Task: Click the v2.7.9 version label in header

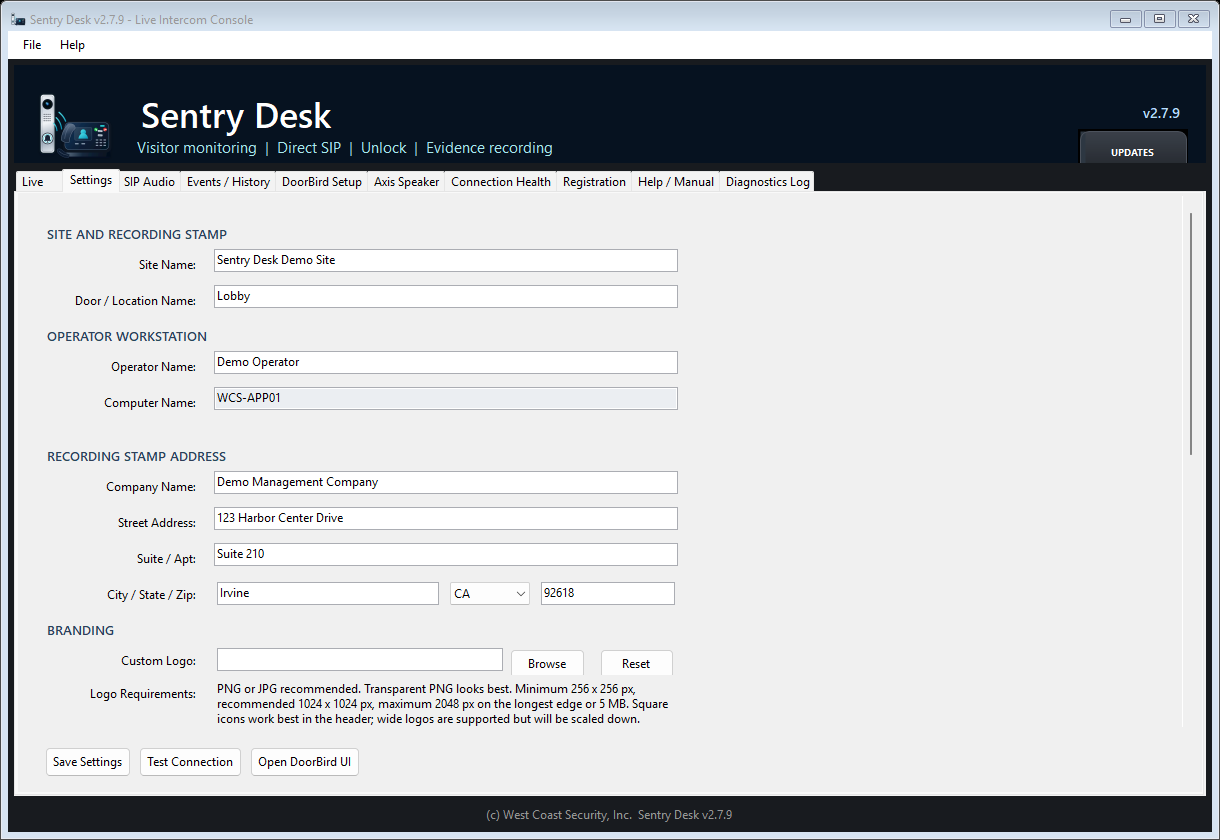Action: click(x=1162, y=113)
